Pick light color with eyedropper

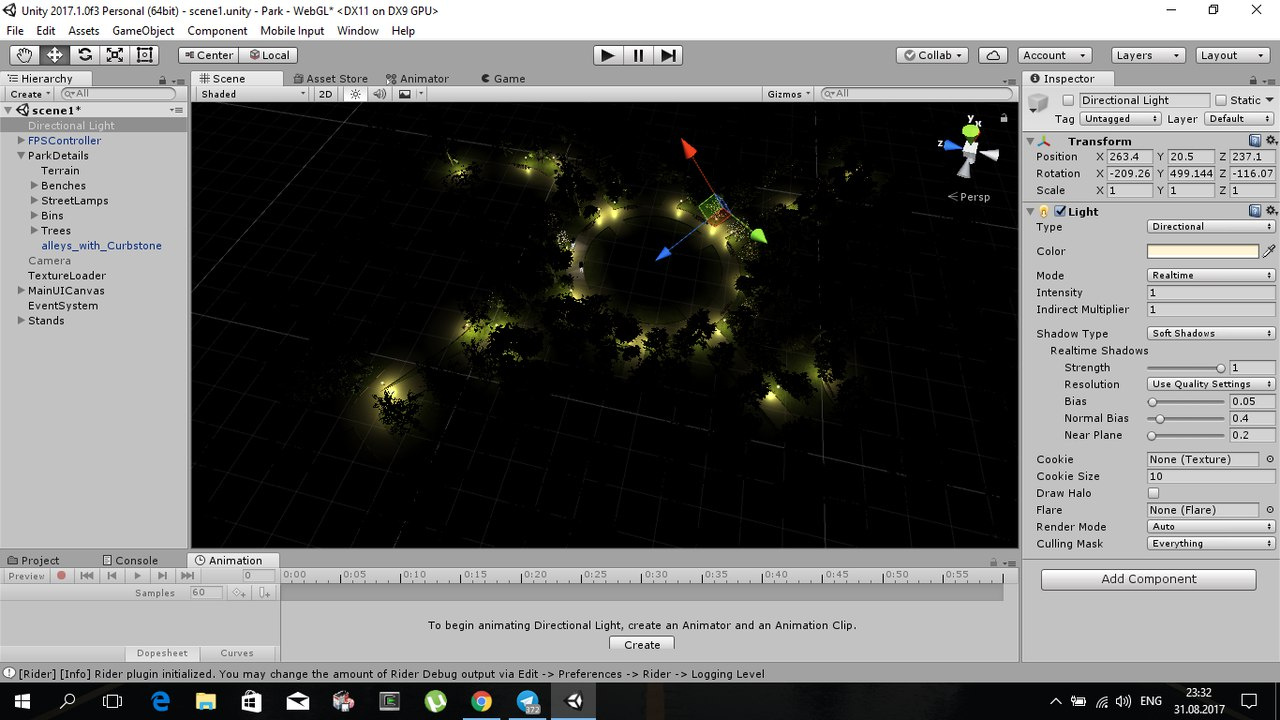click(x=1269, y=251)
